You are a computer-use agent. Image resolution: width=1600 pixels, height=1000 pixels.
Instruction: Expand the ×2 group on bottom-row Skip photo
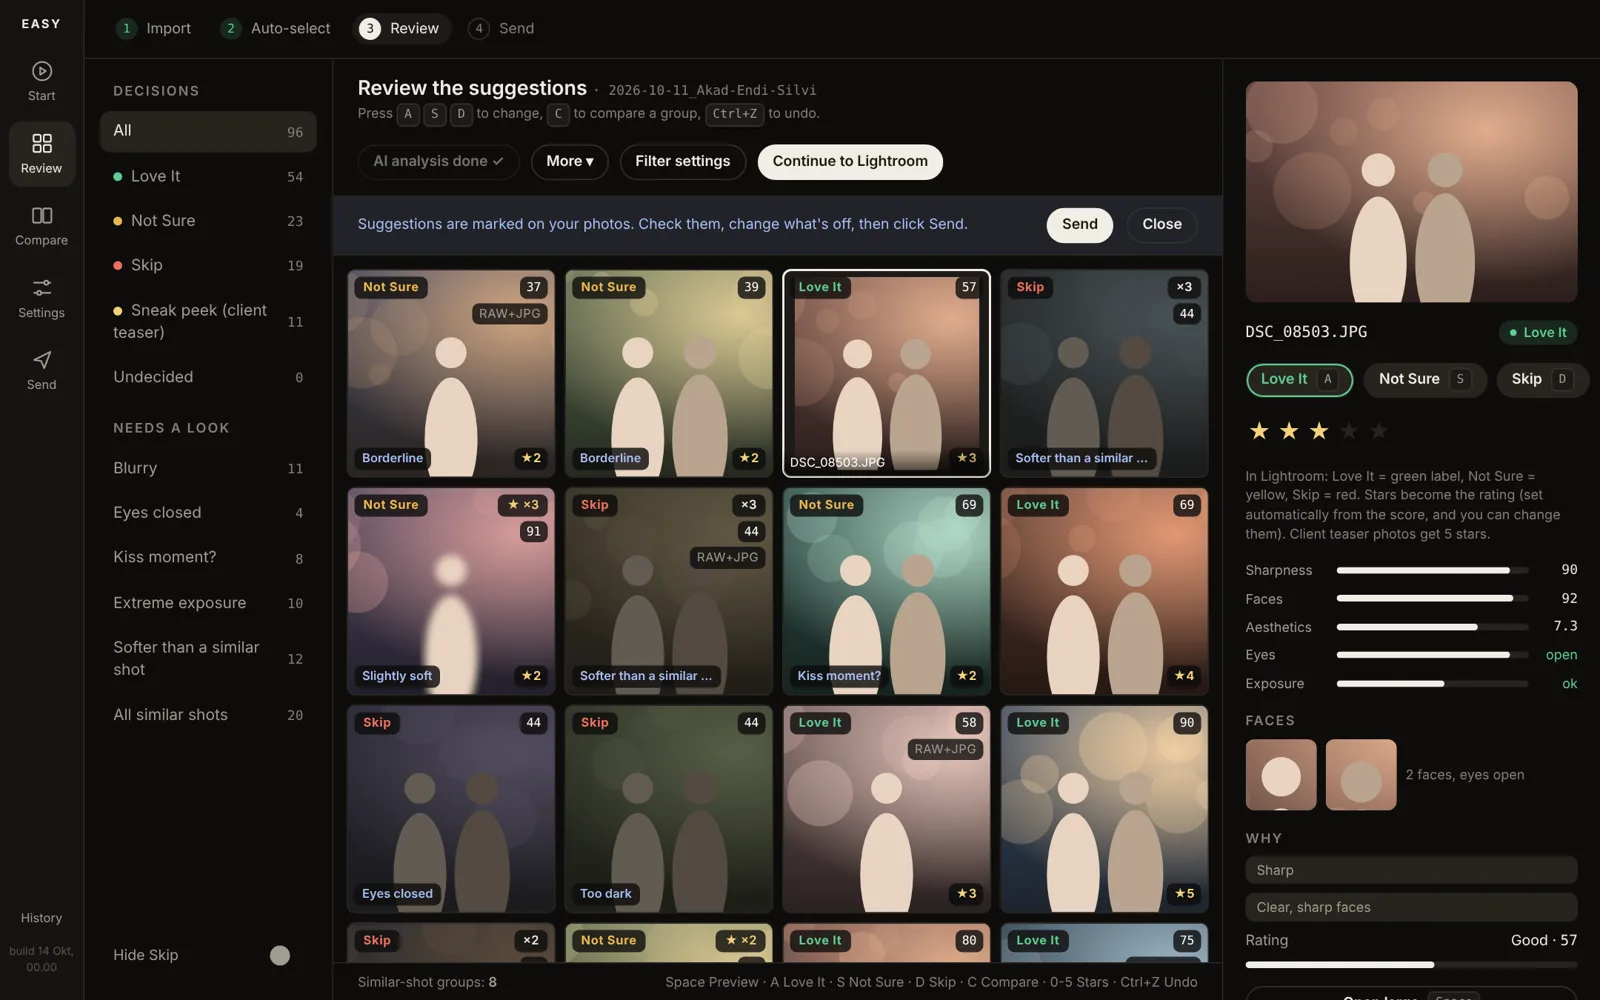(531, 940)
